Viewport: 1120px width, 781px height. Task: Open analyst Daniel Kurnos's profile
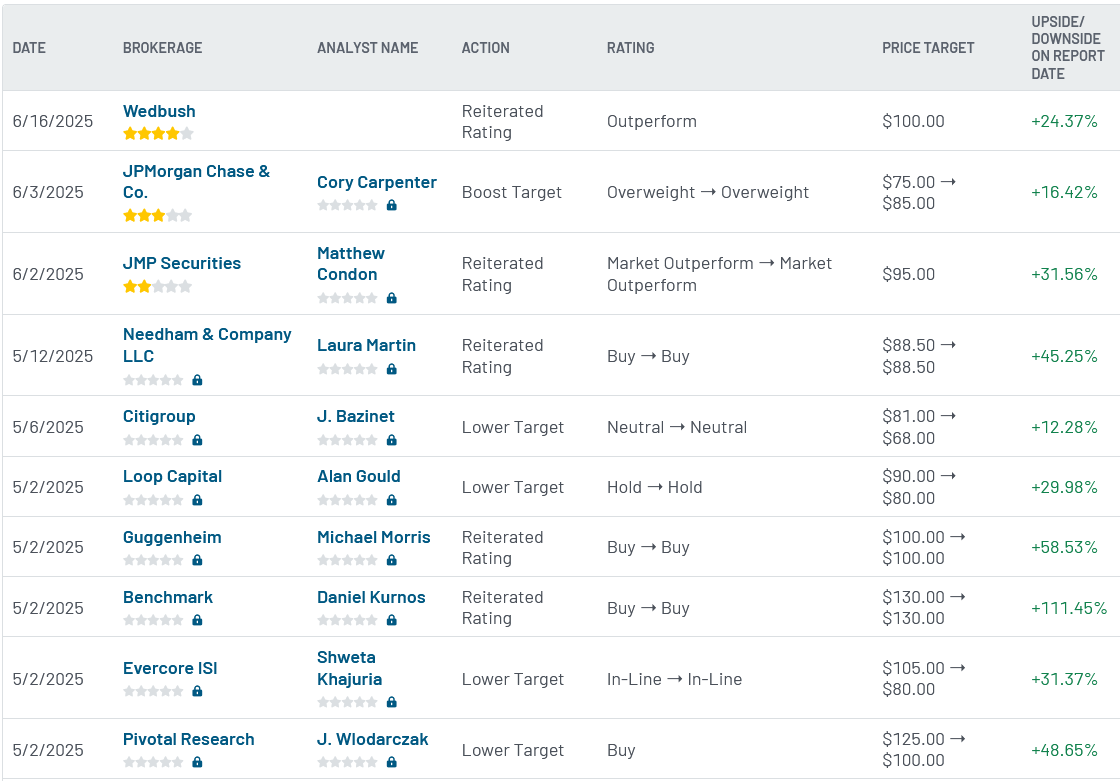(x=371, y=597)
